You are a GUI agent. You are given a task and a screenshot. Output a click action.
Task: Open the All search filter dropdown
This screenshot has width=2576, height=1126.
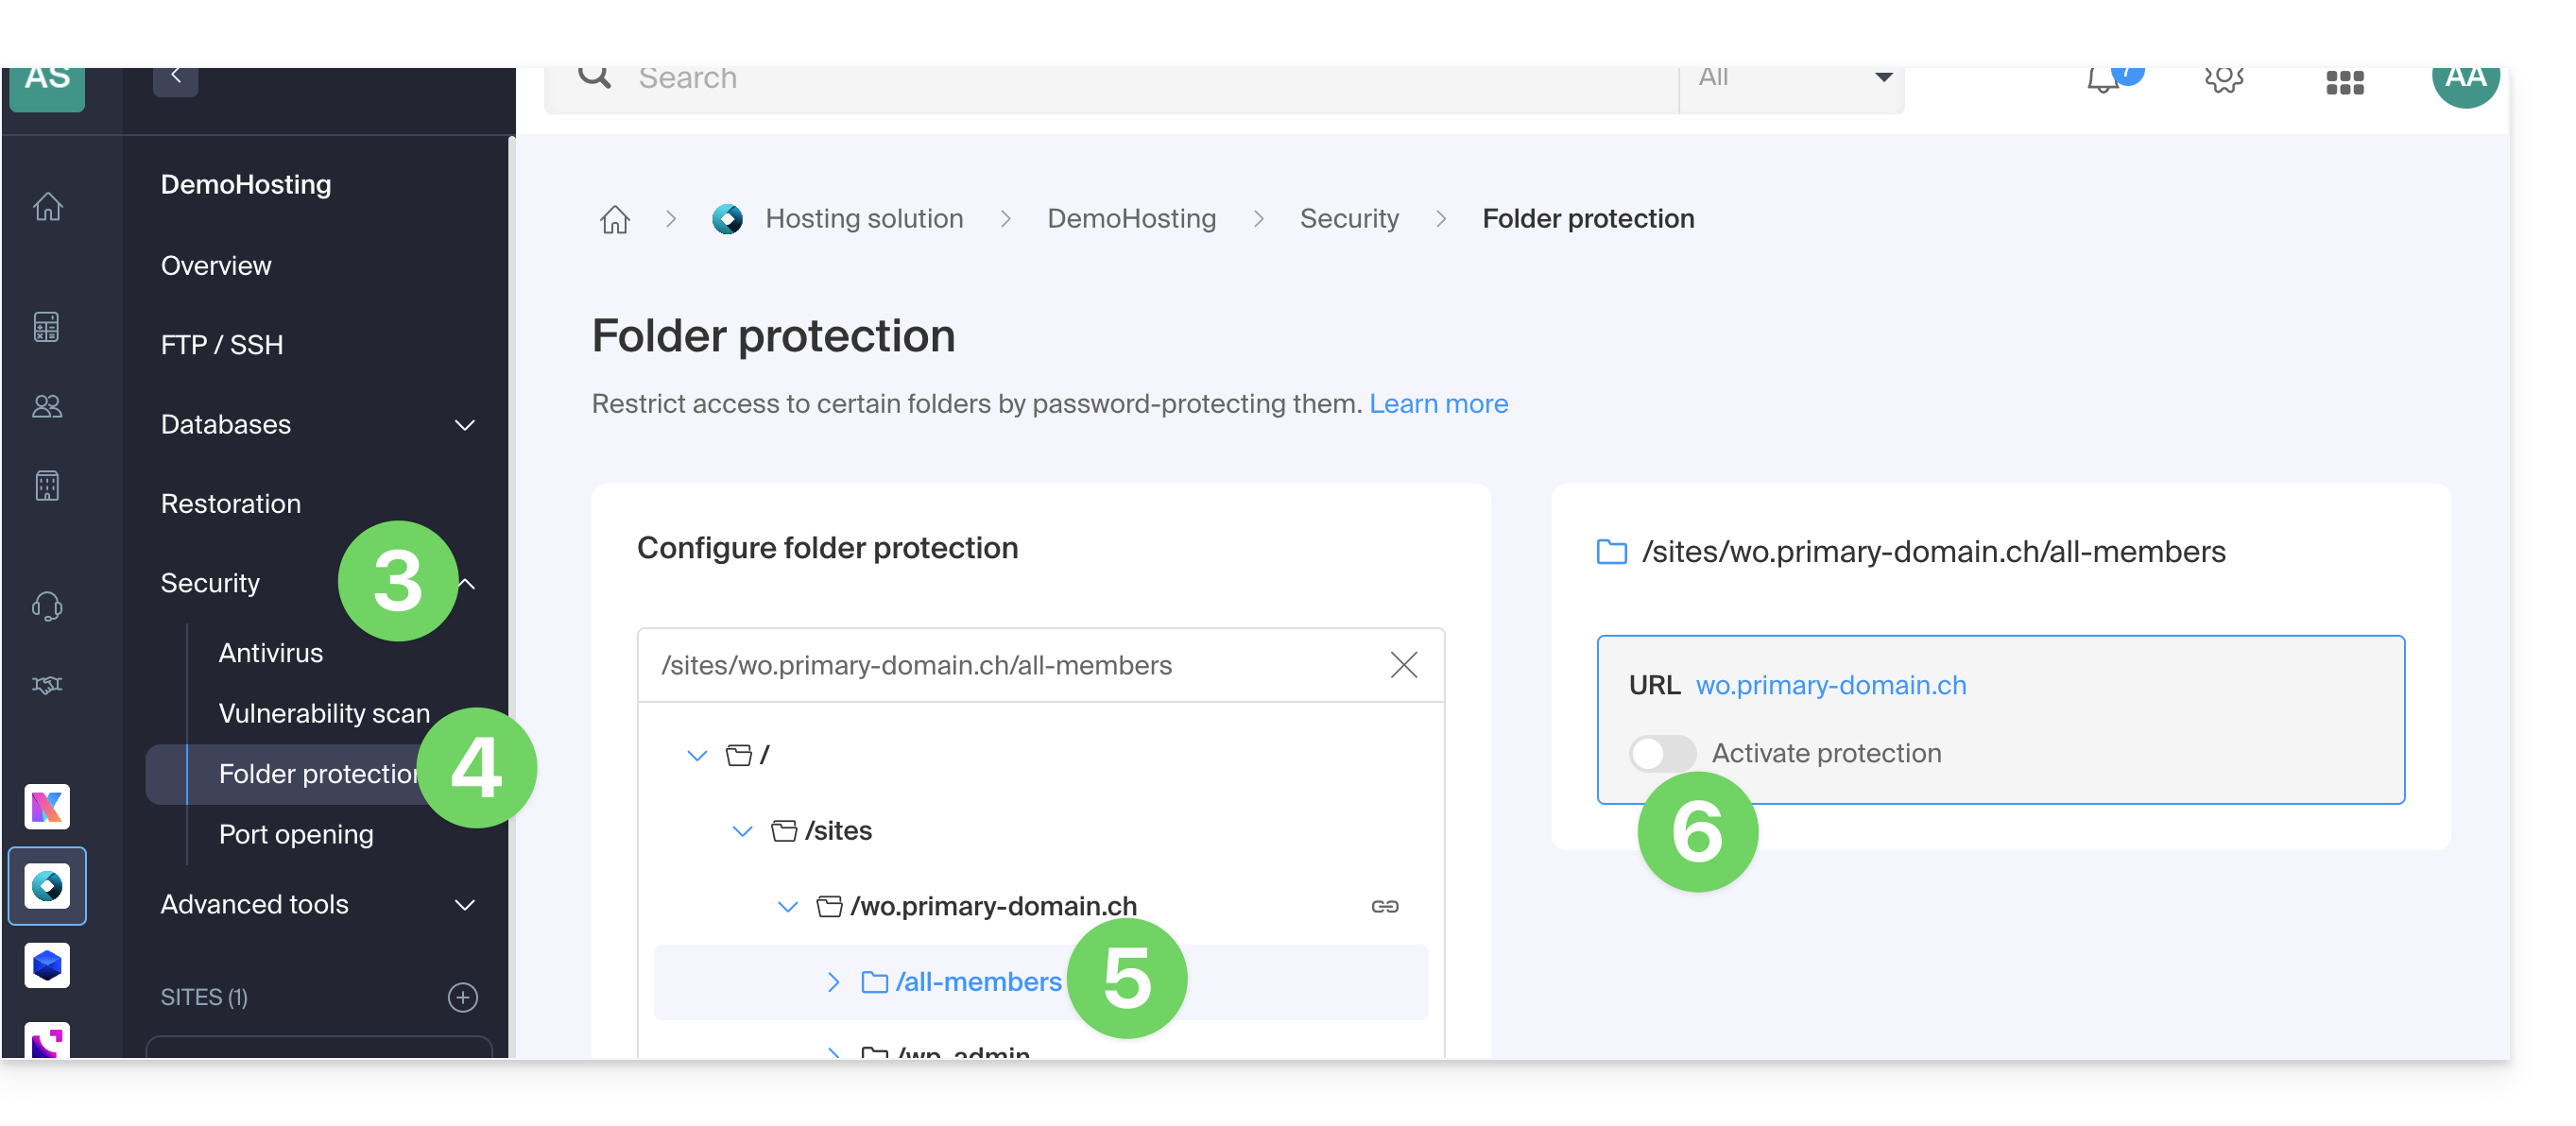[x=1792, y=78]
